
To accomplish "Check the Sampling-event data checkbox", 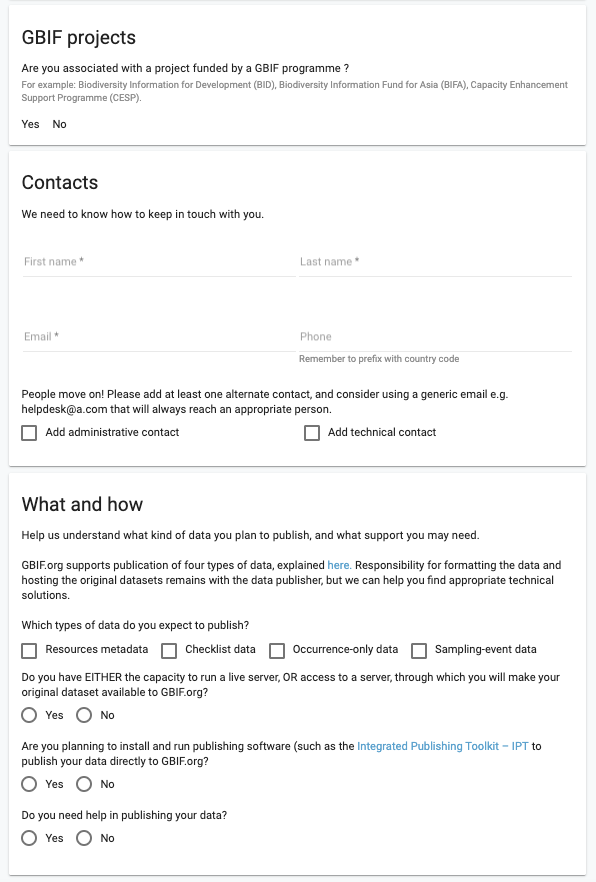I will (419, 650).
